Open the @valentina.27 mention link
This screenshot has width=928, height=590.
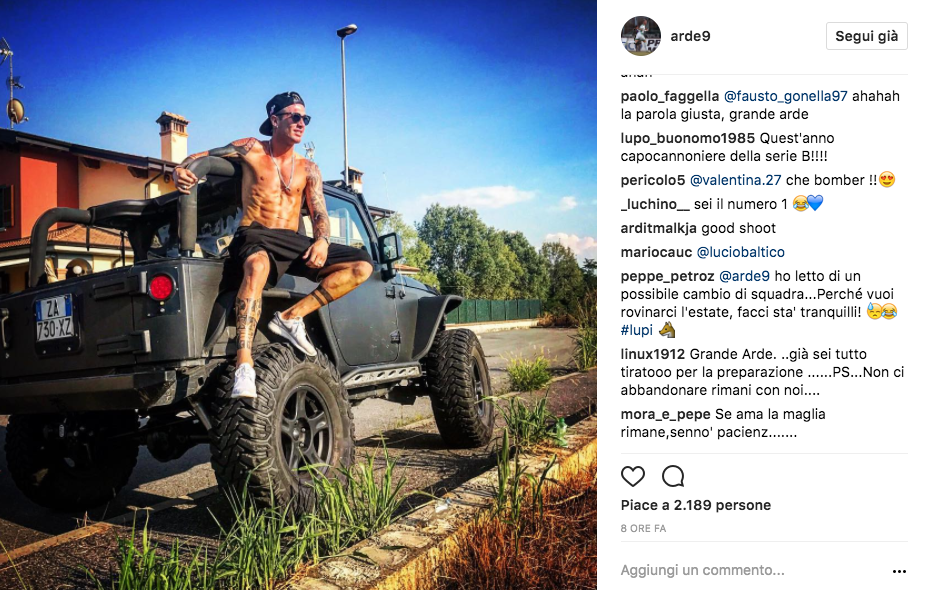[736, 180]
